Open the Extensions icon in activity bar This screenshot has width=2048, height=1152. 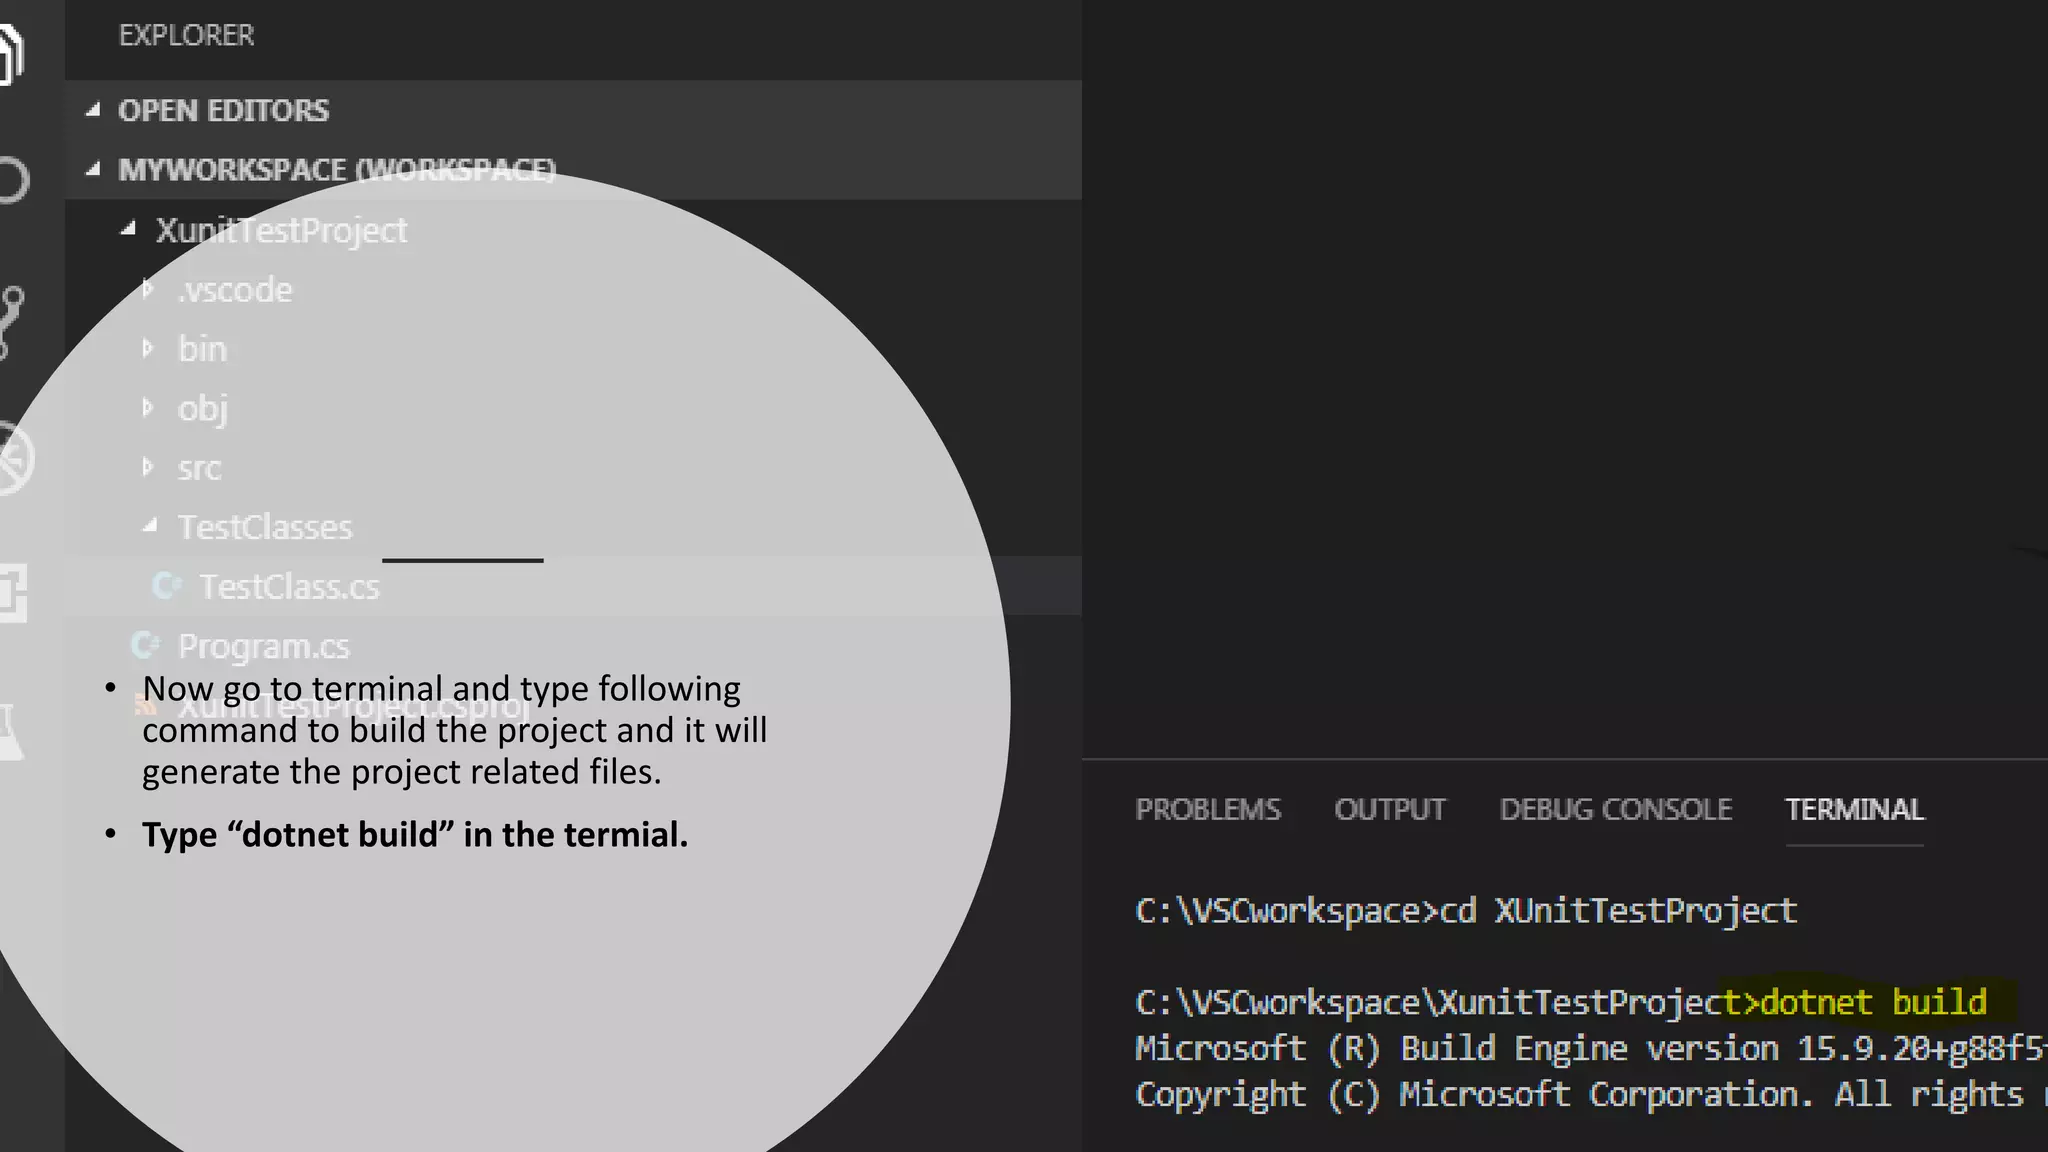click(x=12, y=592)
